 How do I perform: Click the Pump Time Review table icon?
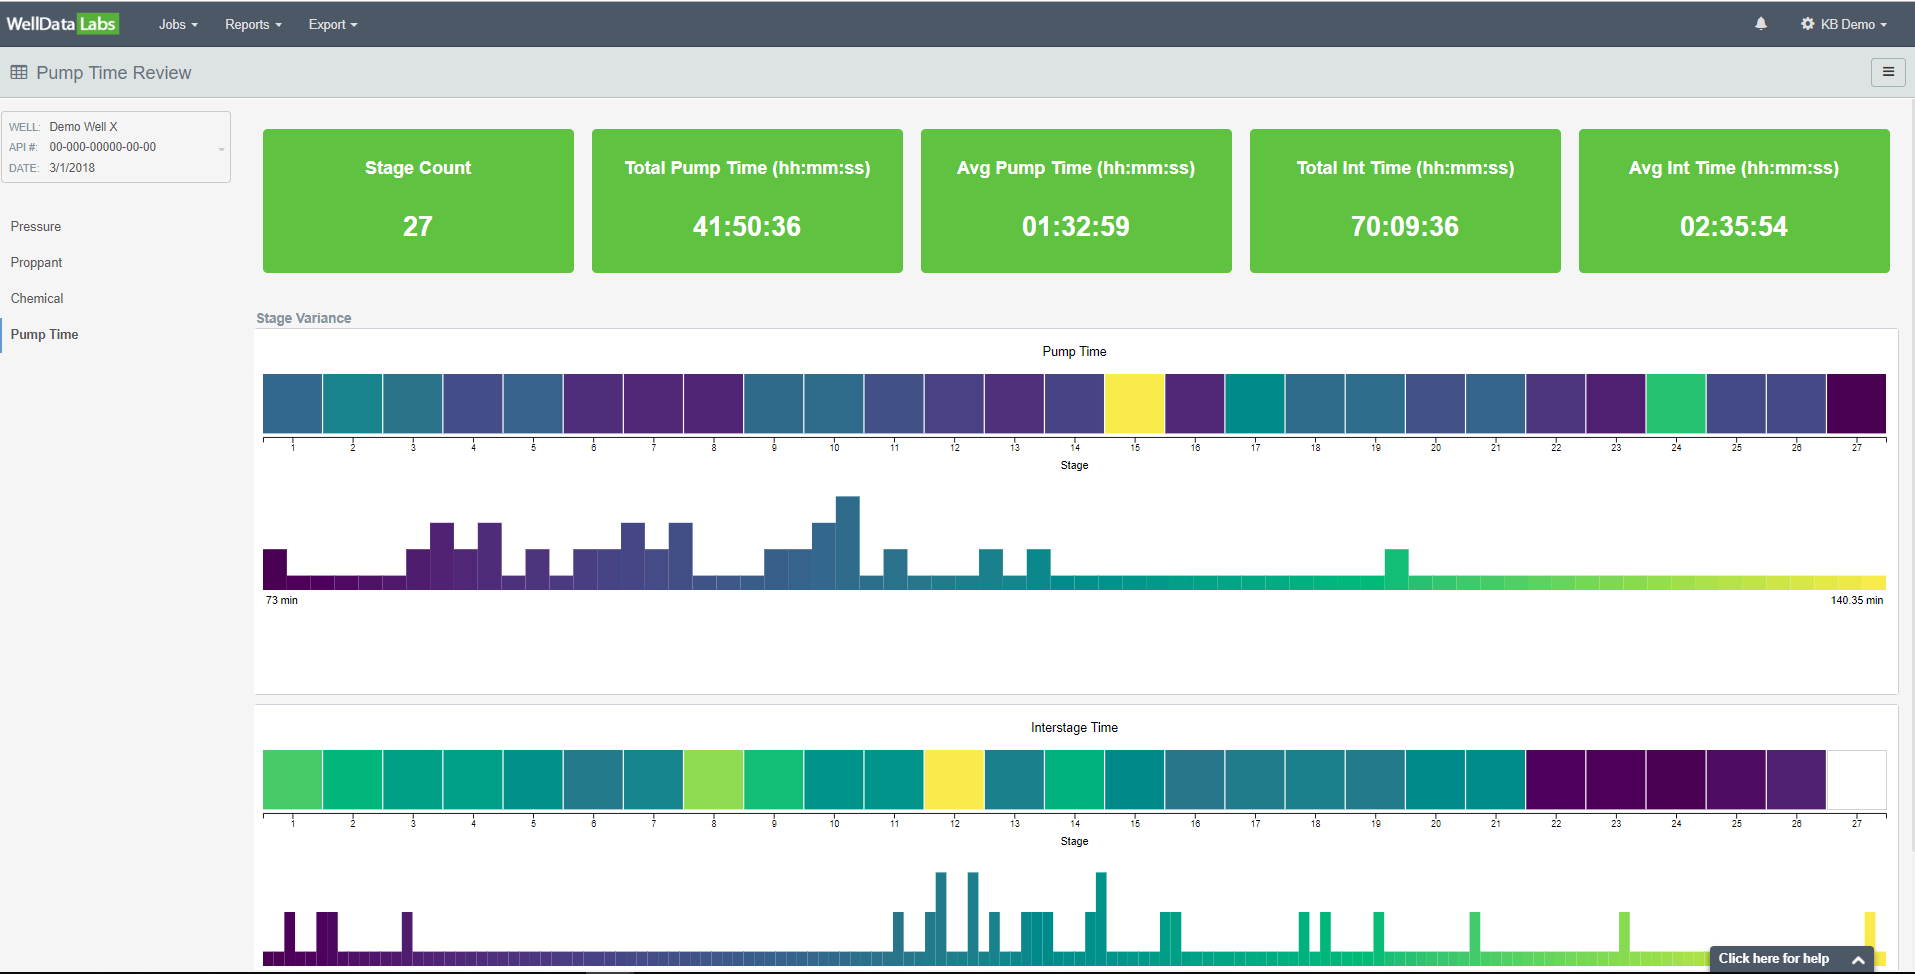pos(19,72)
